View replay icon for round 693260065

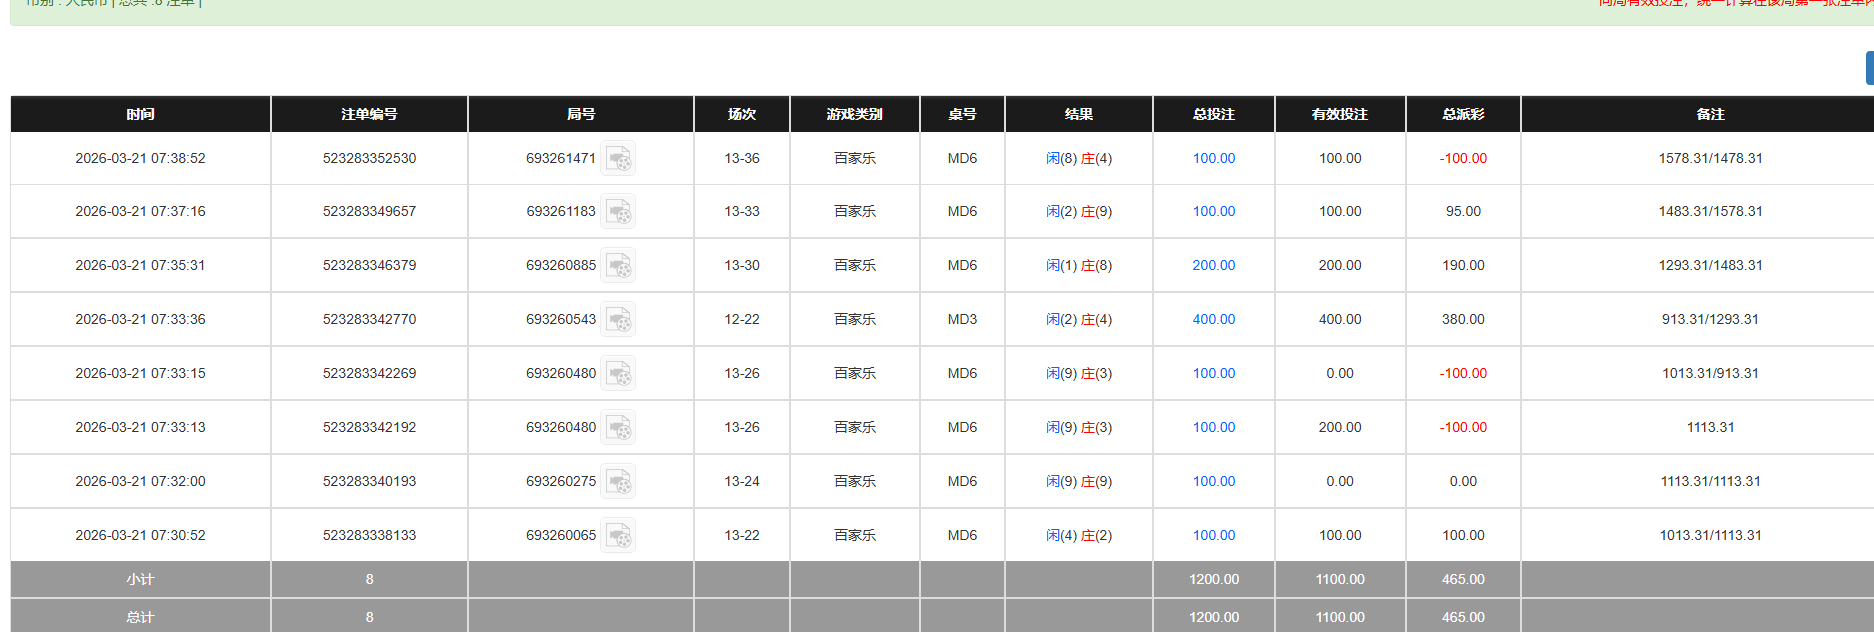click(618, 536)
